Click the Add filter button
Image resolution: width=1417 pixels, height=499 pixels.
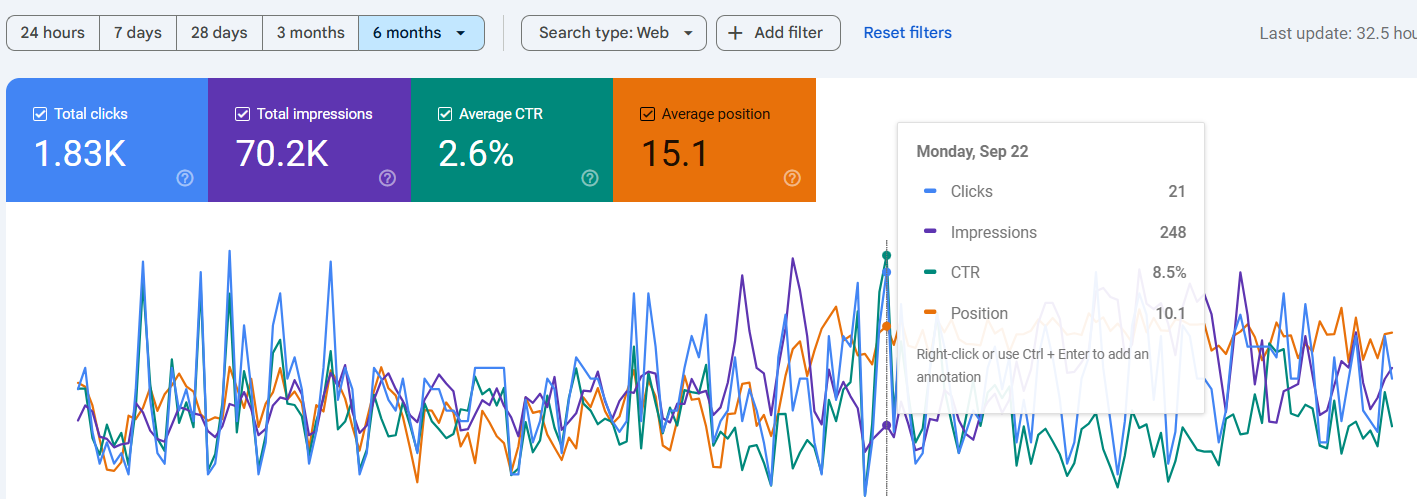[x=777, y=33]
